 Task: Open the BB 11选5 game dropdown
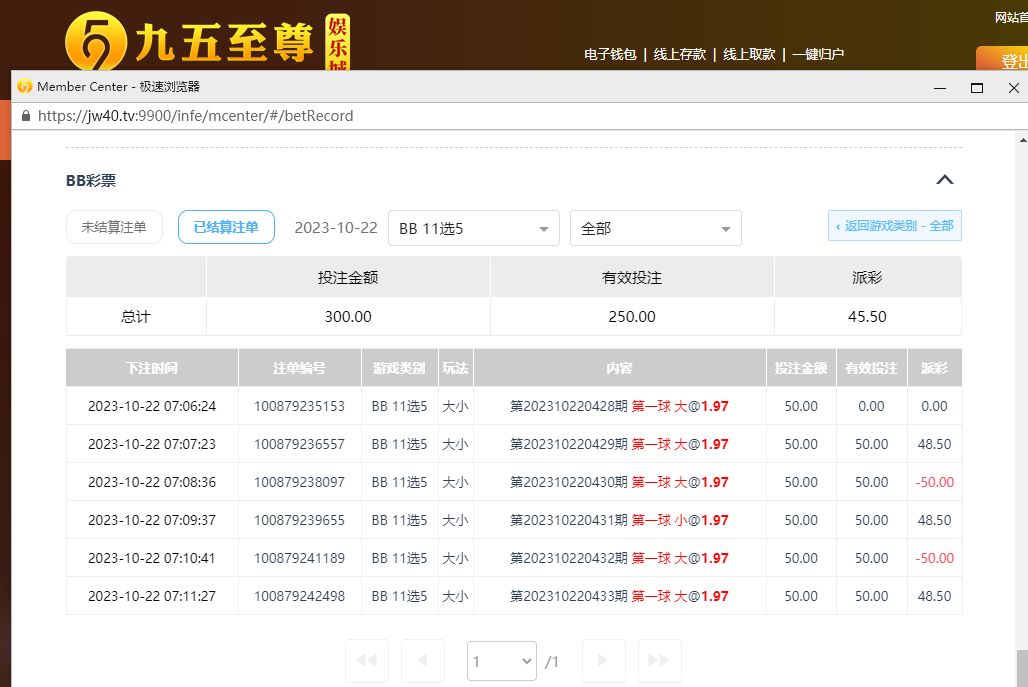click(x=473, y=228)
